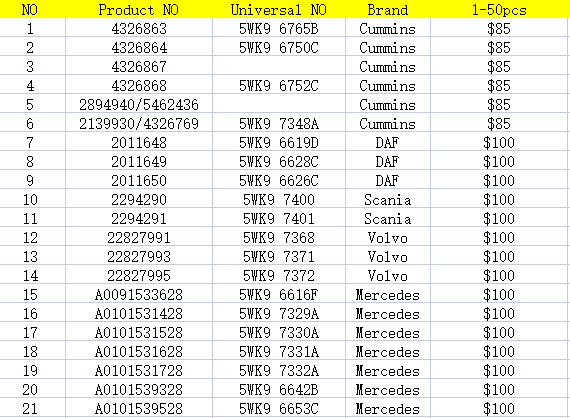Click the $85 price in row 3
The width and height of the screenshot is (570, 418).
(499, 67)
